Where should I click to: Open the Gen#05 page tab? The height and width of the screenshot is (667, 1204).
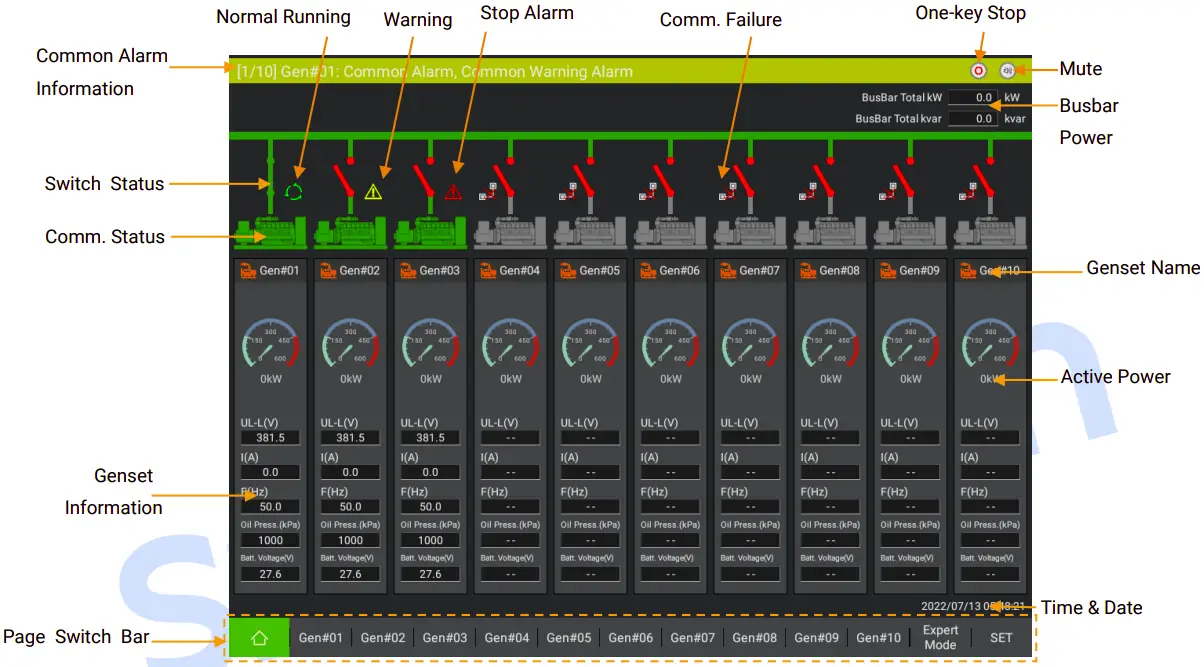[x=568, y=638]
